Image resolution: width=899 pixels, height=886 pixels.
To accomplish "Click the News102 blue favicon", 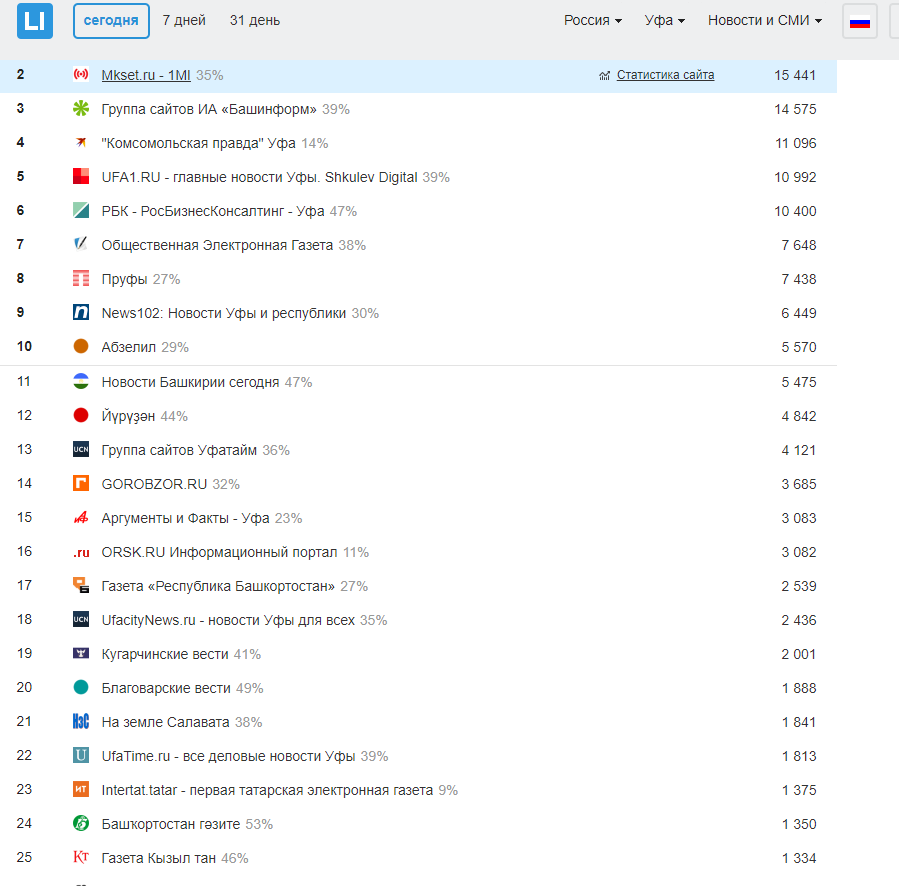I will [81, 313].
